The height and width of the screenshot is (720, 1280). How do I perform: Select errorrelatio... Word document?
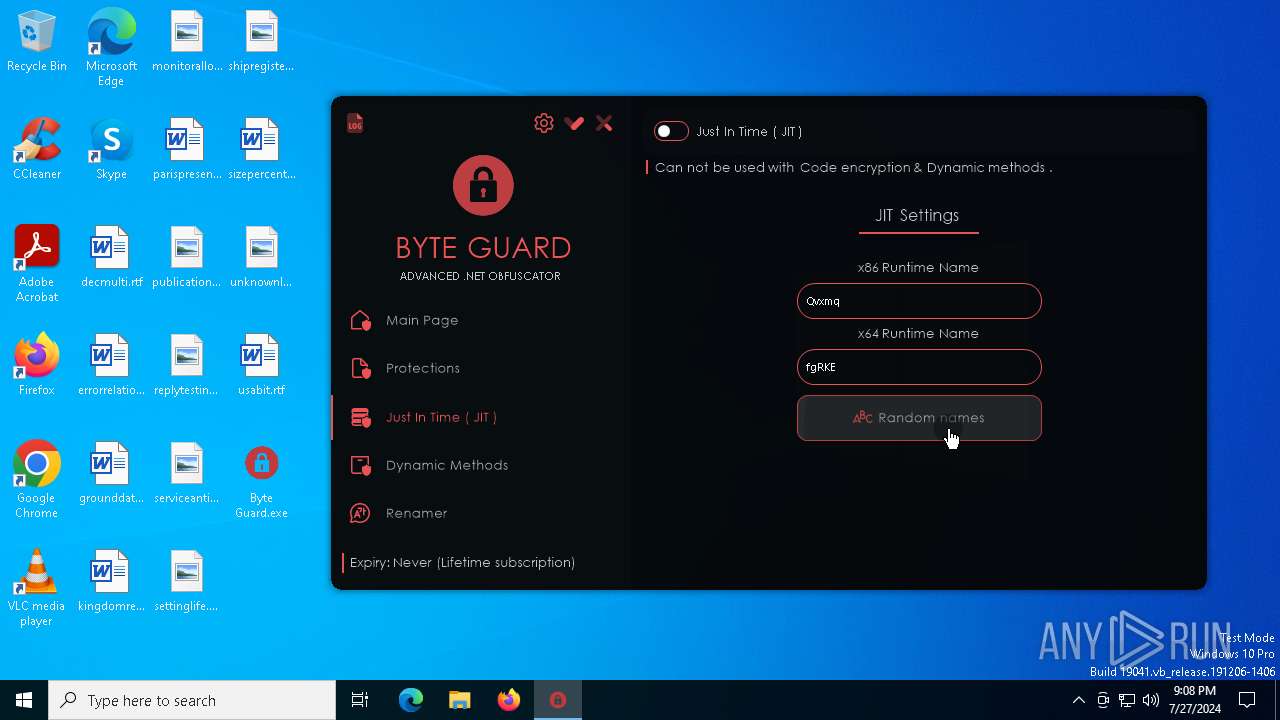point(111,366)
